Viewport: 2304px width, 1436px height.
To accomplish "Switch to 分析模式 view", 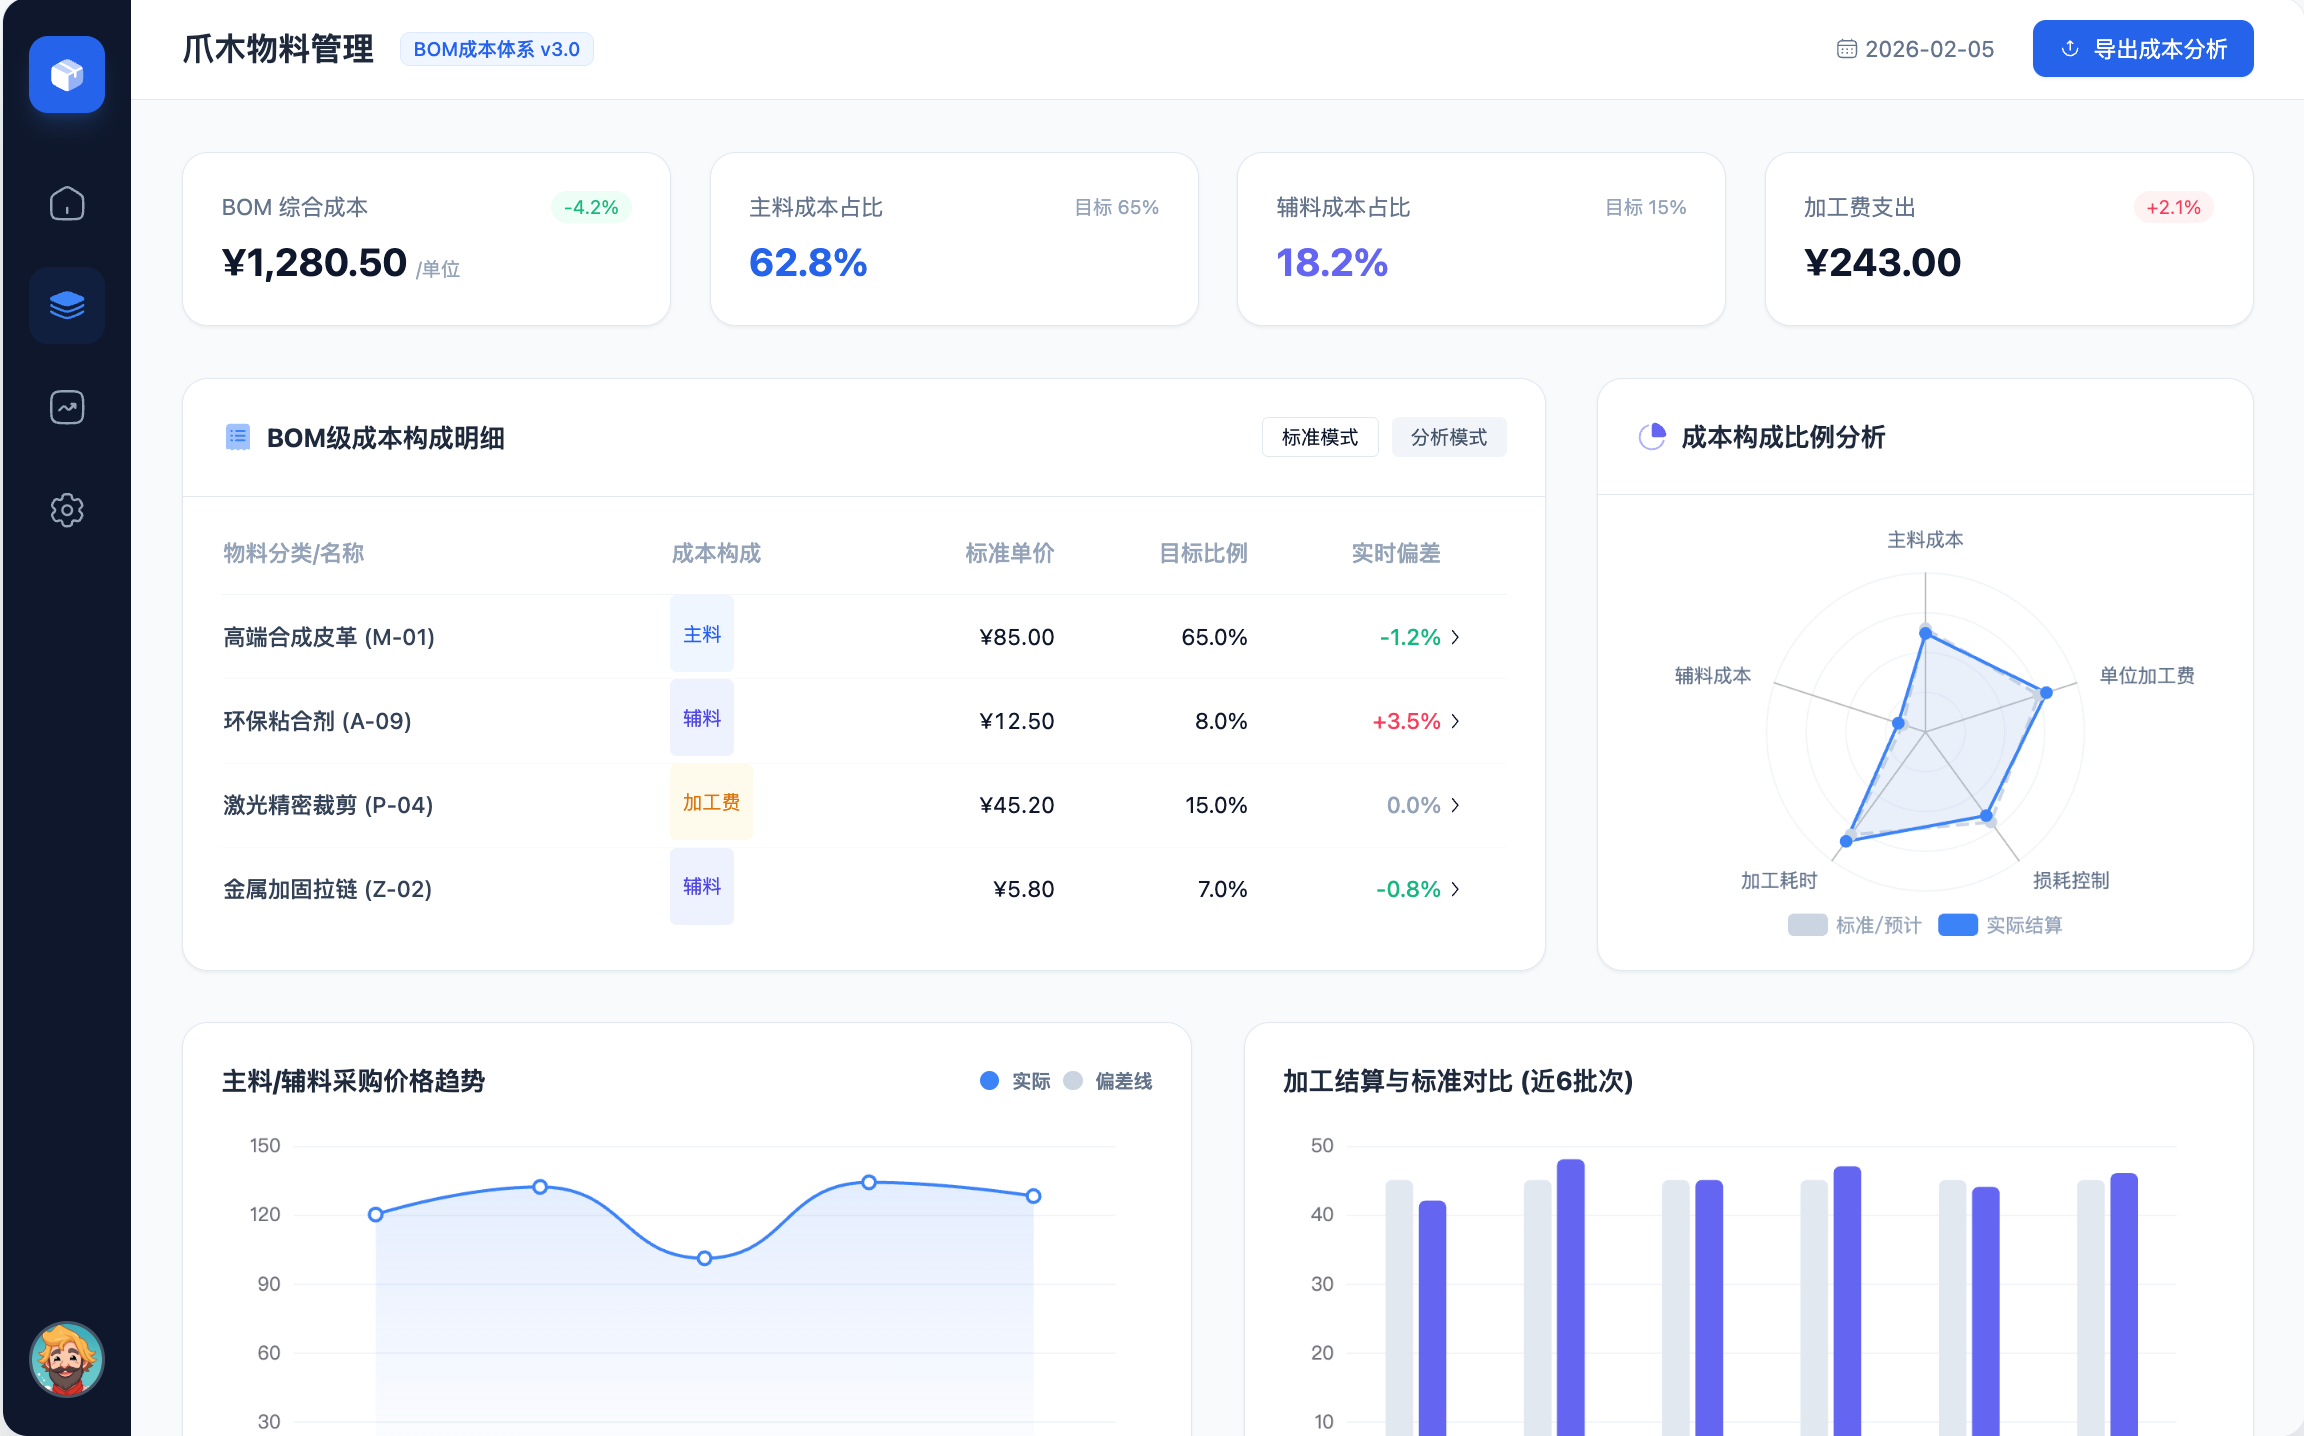I will pyautogui.click(x=1448, y=437).
